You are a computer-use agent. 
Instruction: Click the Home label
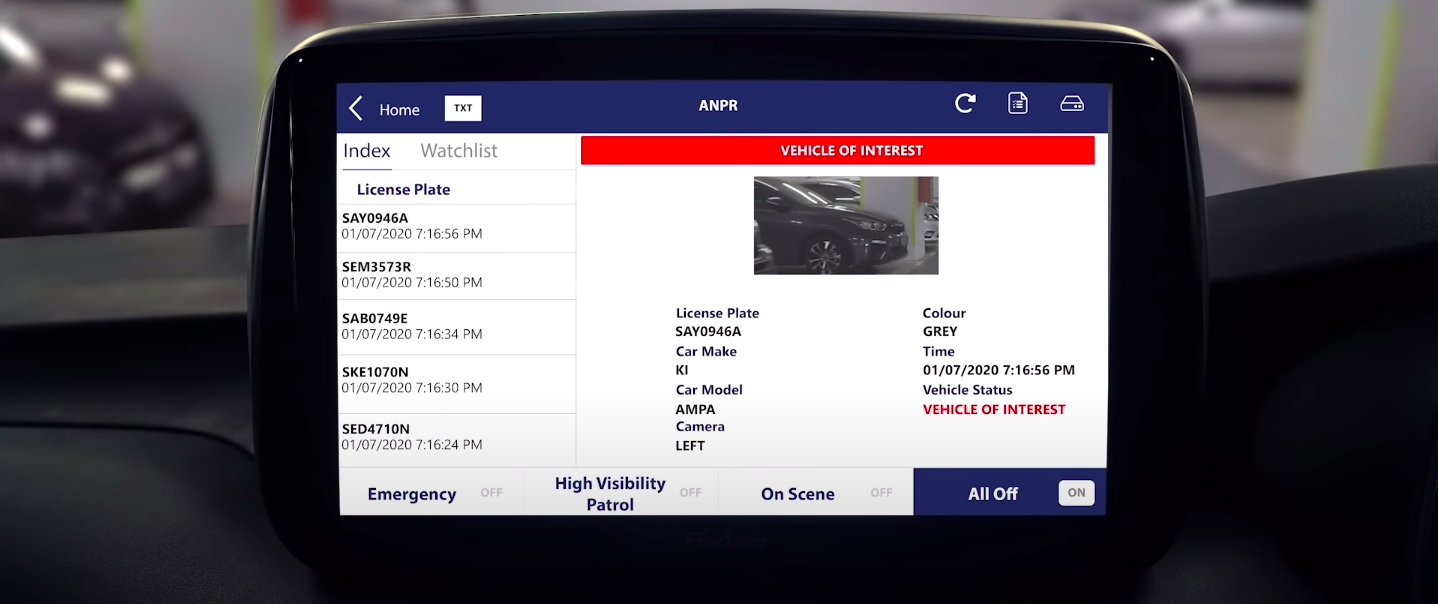tap(399, 110)
